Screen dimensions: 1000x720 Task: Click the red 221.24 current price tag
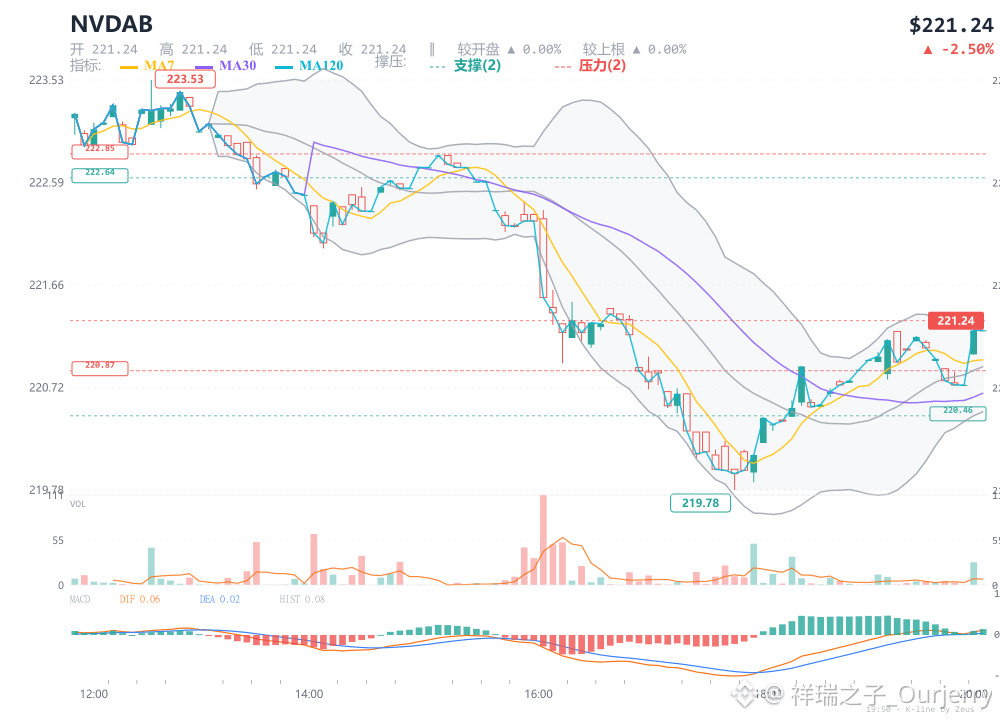(955, 321)
